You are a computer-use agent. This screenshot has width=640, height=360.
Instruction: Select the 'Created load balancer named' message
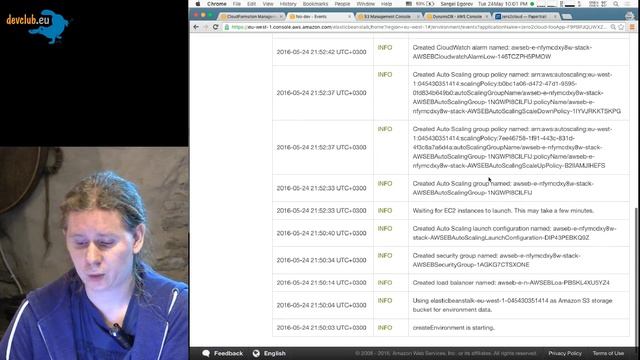(511, 282)
